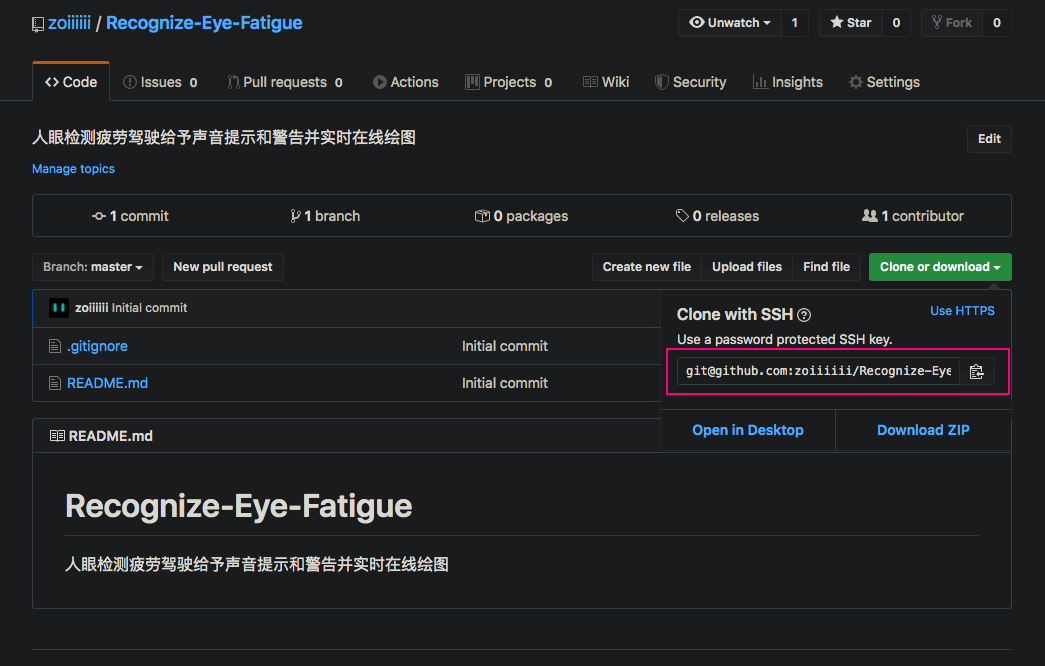Open SSH help question mark icon
Screen dimensions: 1045x666
point(804,315)
